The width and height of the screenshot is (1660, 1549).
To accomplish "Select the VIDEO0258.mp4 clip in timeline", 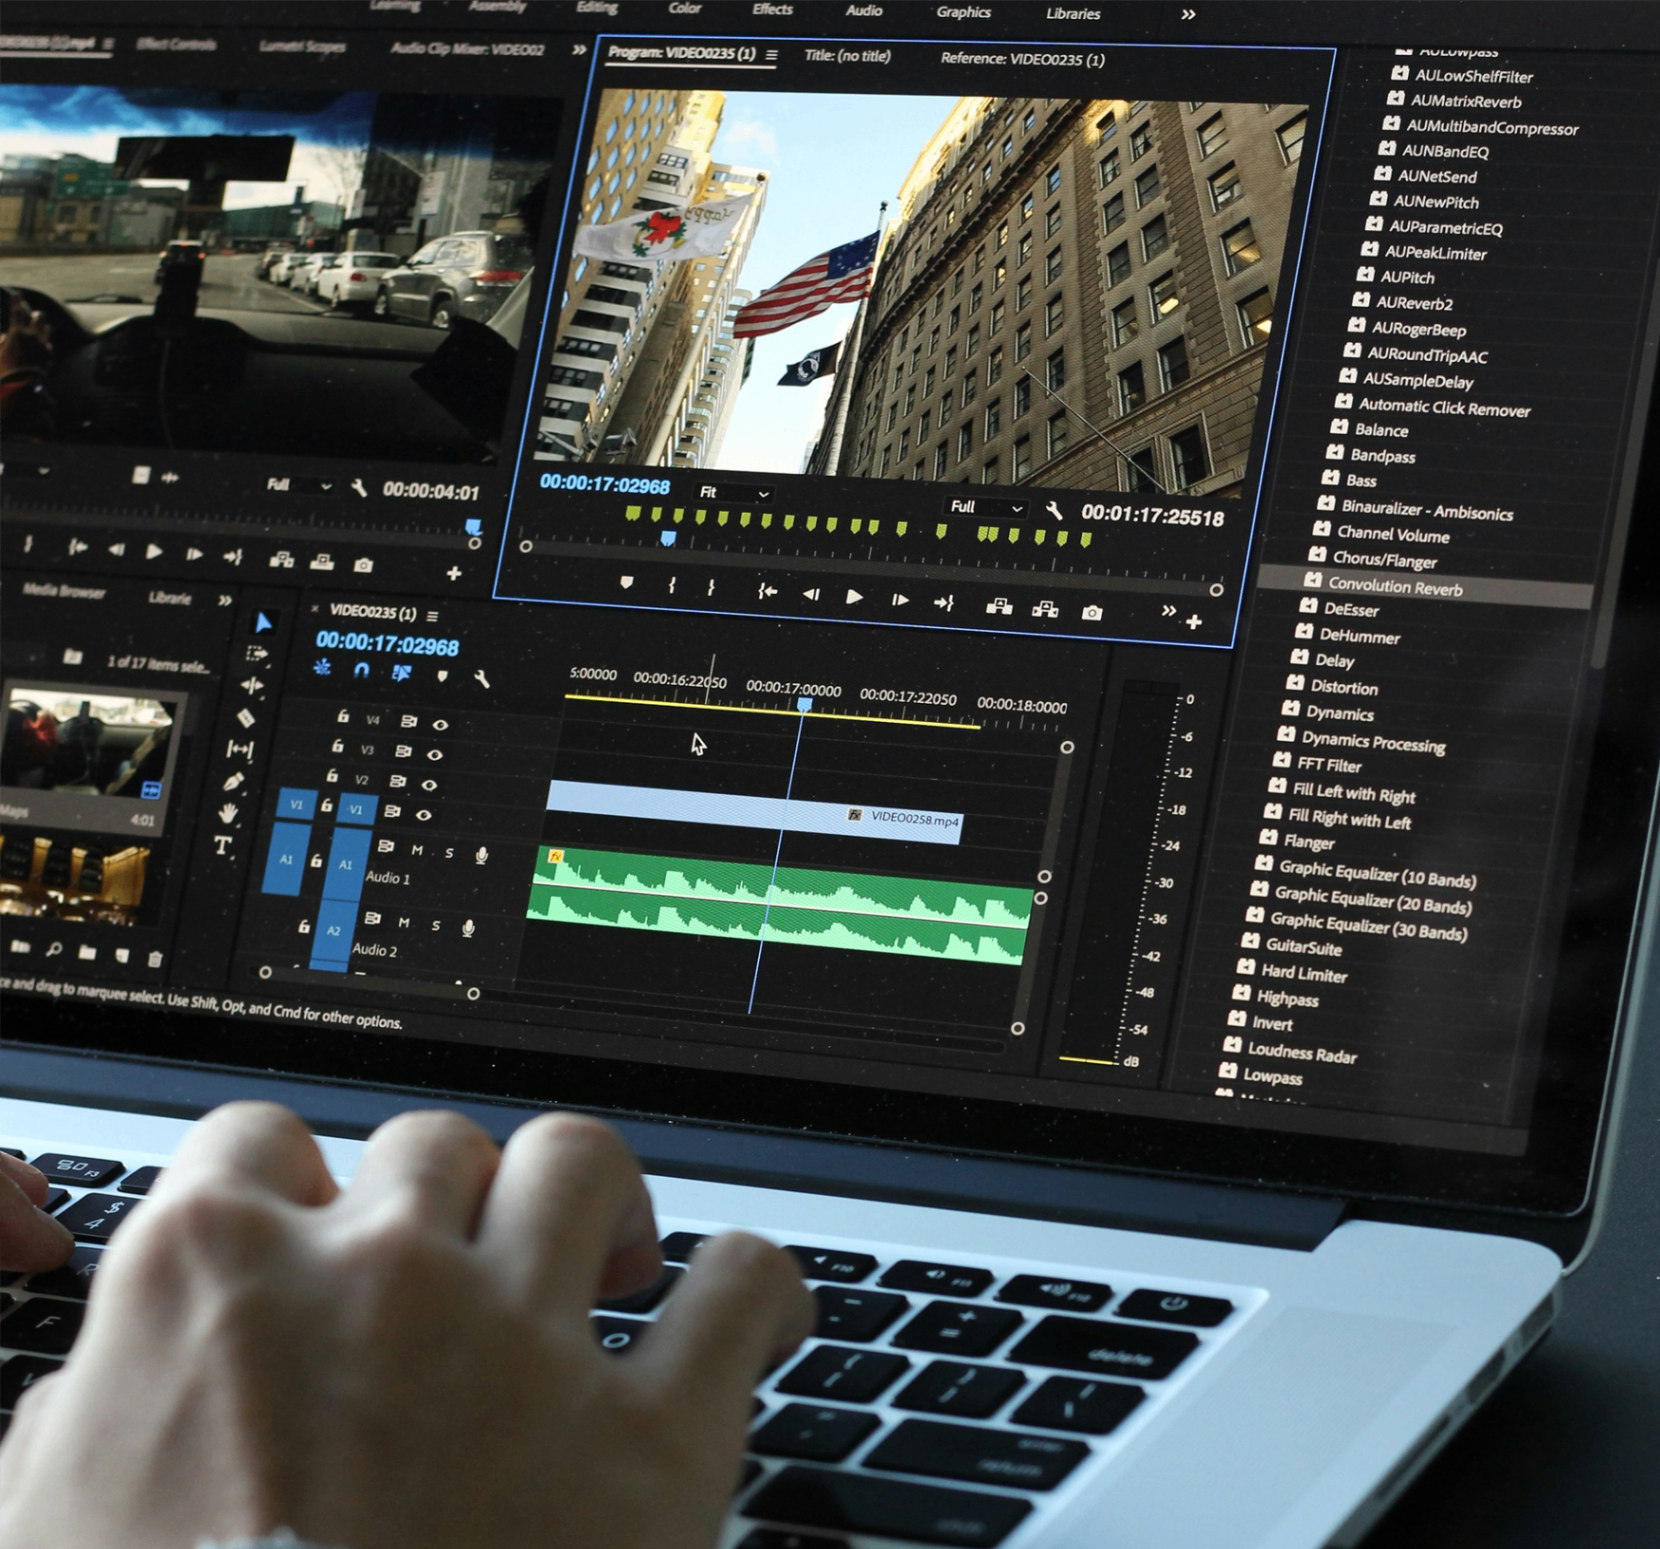I will [754, 811].
